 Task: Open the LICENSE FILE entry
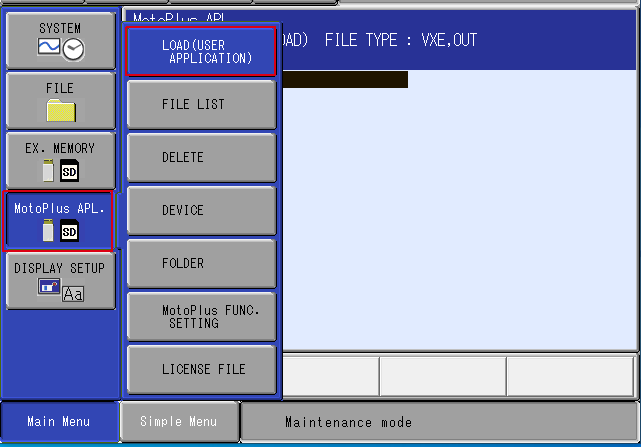tap(202, 369)
